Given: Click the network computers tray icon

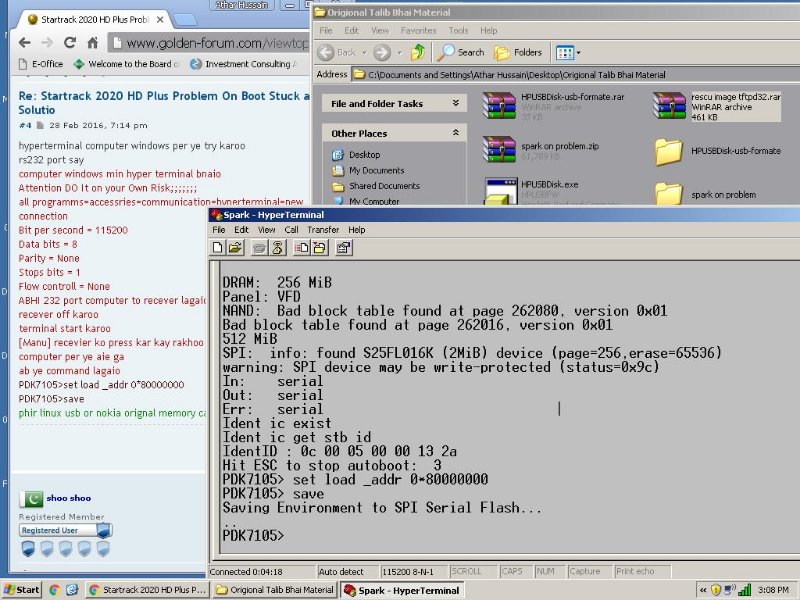Looking at the screenshot, I should [730, 590].
